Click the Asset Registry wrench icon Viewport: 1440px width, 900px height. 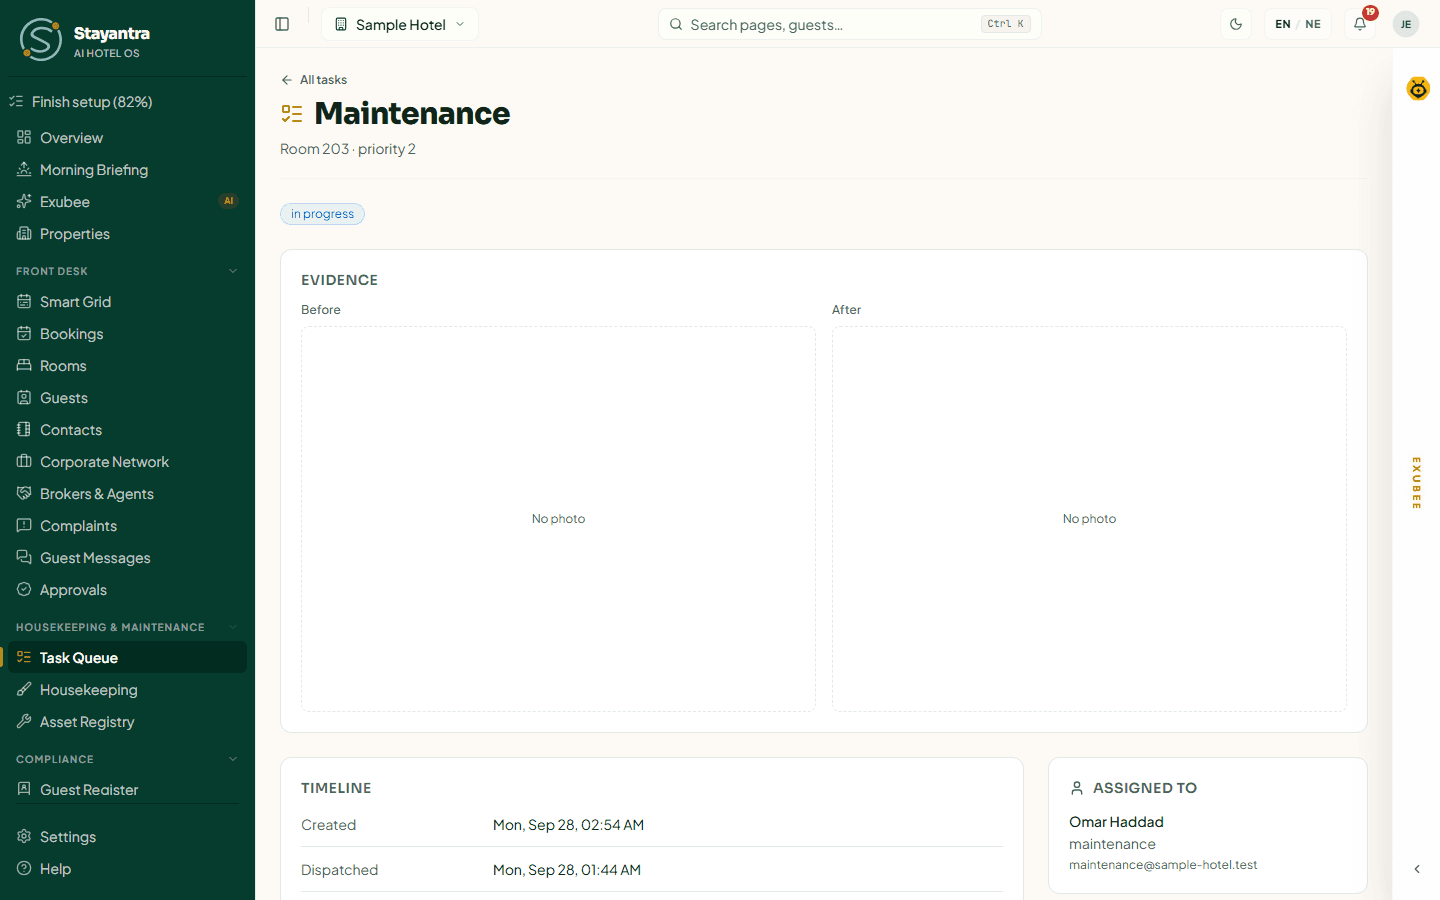[x=24, y=722]
